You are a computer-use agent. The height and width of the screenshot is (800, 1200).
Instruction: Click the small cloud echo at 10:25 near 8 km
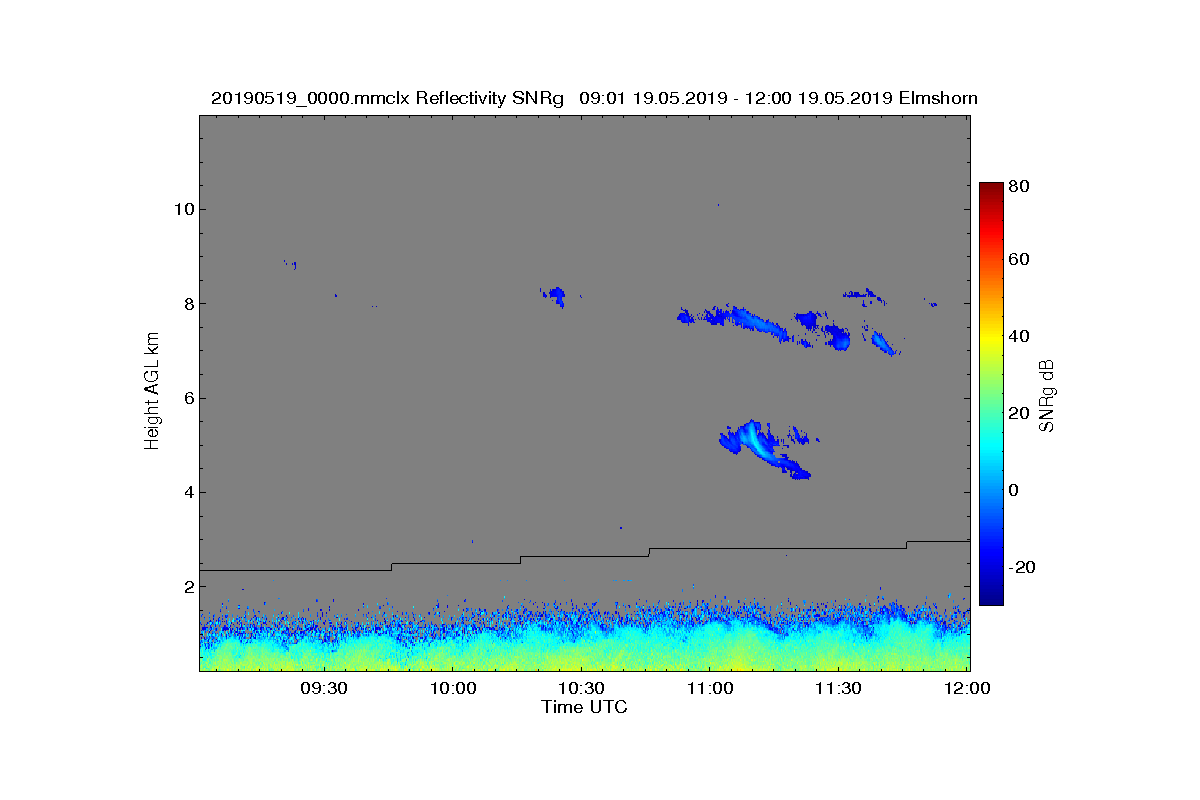pos(555,296)
